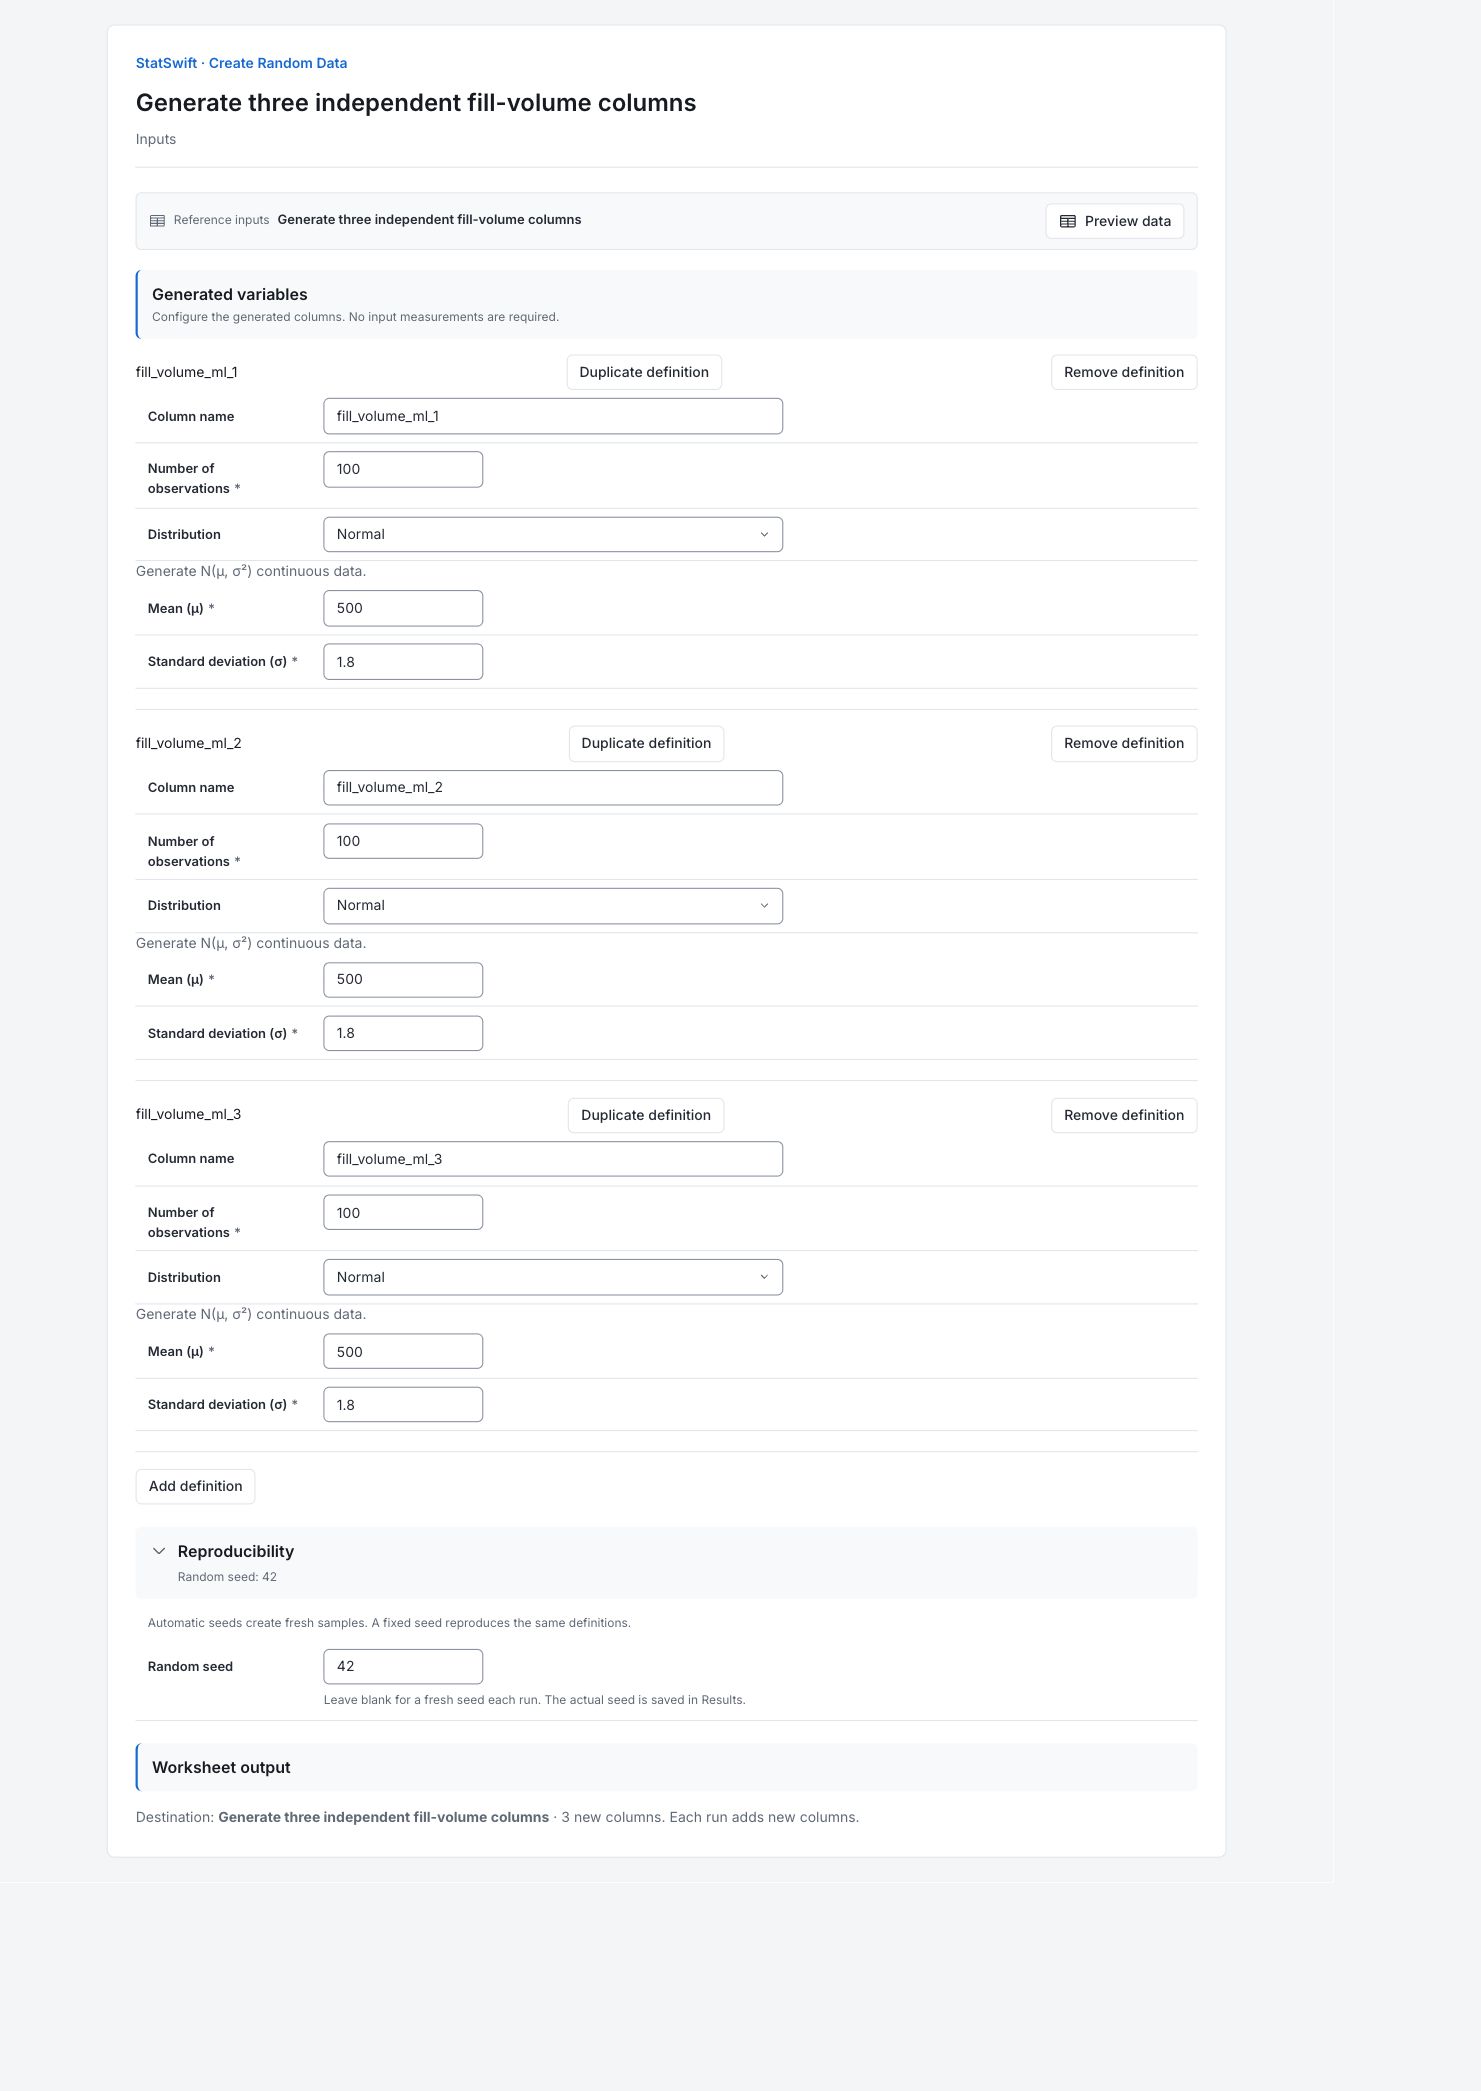Click Standard deviation field of fill_volume_ml_1
The image size is (1481, 2091).
click(403, 662)
